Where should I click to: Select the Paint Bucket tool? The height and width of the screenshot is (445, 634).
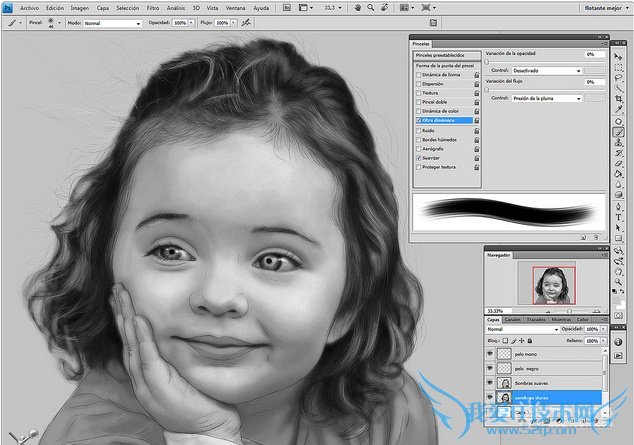point(618,174)
